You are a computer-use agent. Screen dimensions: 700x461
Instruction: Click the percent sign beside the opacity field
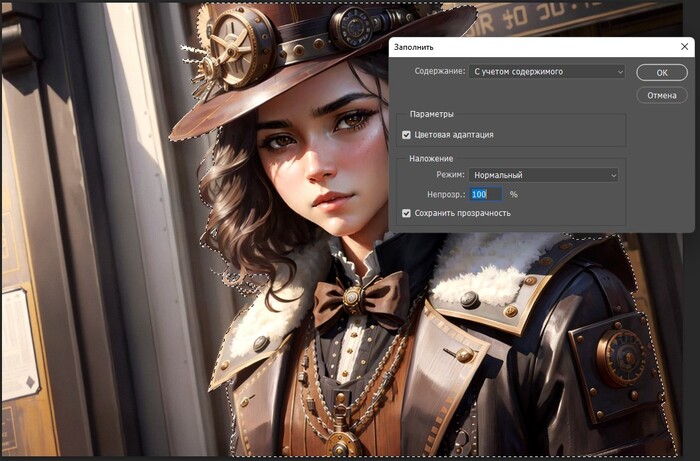[x=514, y=194]
